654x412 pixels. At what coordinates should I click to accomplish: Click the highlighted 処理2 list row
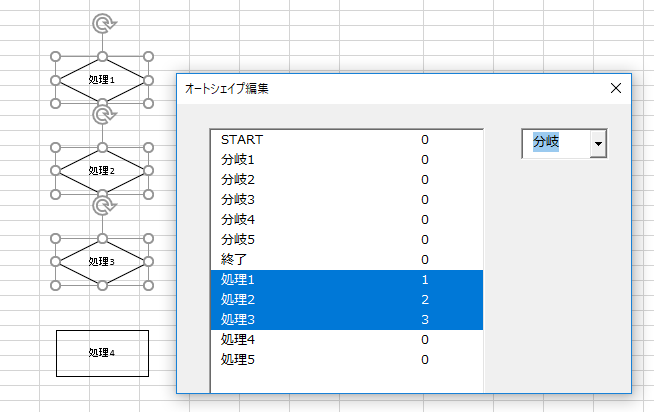(347, 300)
